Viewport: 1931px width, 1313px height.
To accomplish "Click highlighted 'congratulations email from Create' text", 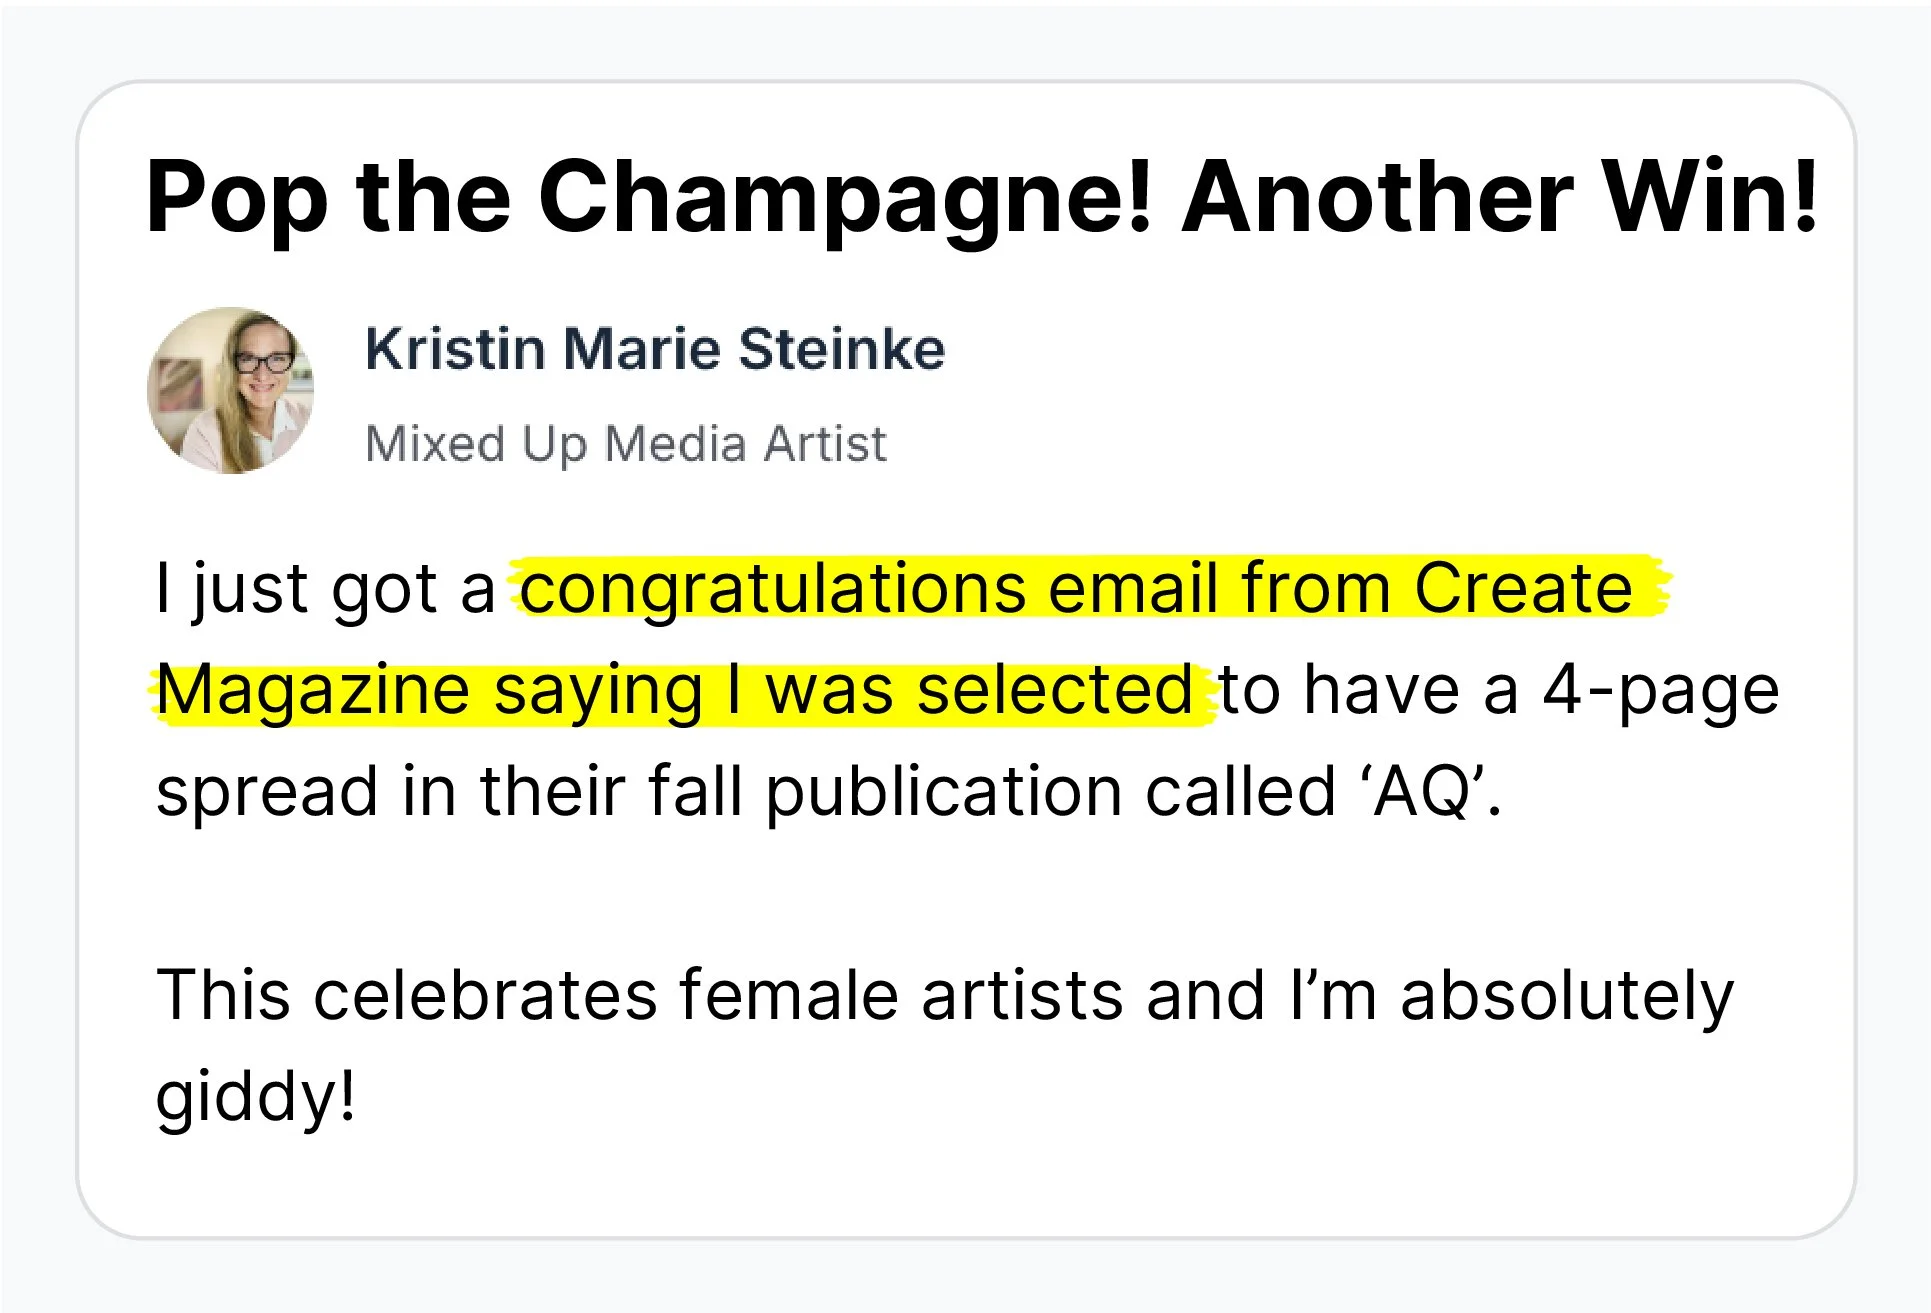I will click(1076, 588).
